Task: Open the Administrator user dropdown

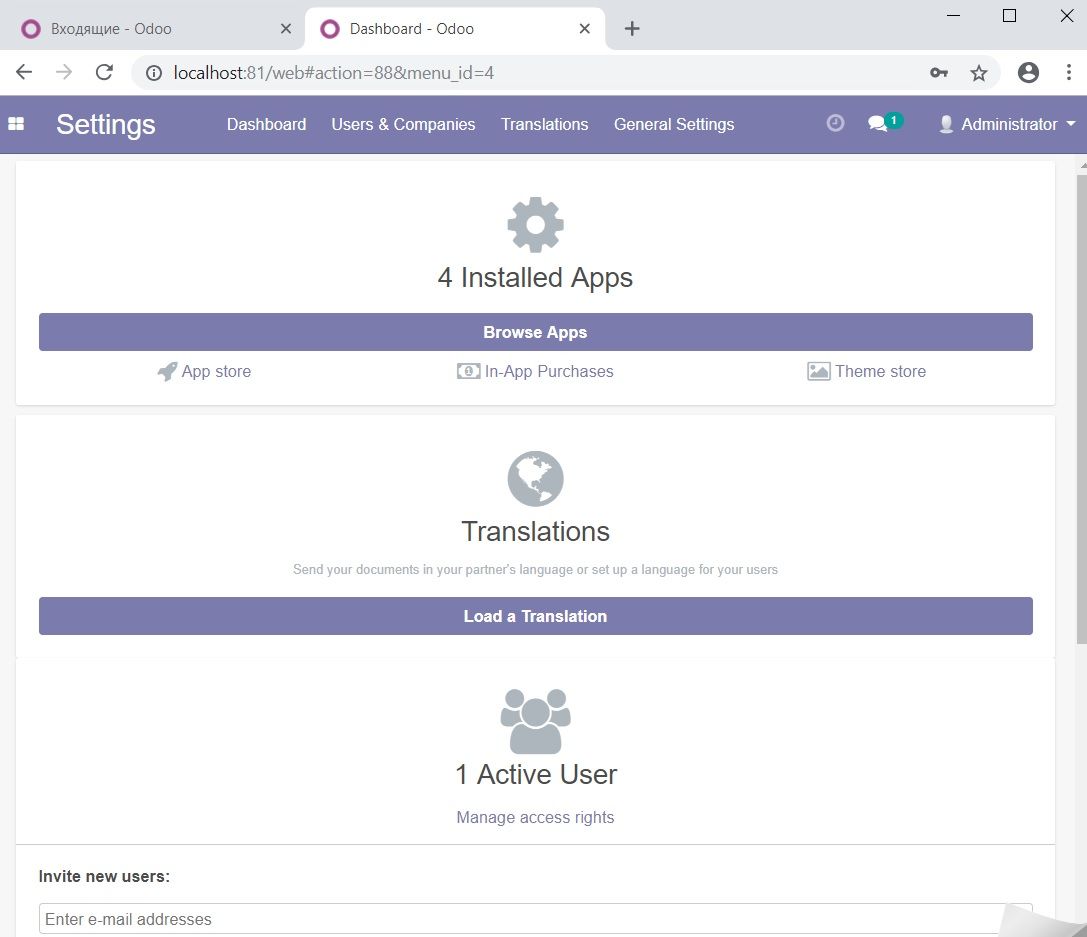Action: [x=1007, y=124]
